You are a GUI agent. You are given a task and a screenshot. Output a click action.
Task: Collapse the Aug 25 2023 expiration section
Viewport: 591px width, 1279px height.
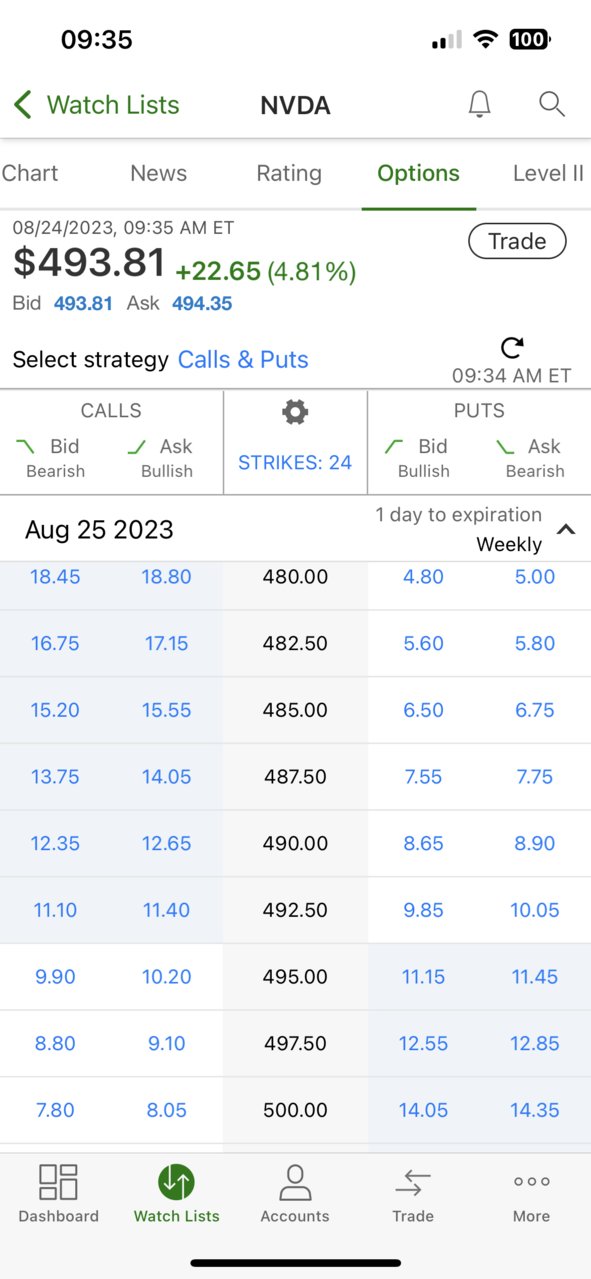point(566,529)
